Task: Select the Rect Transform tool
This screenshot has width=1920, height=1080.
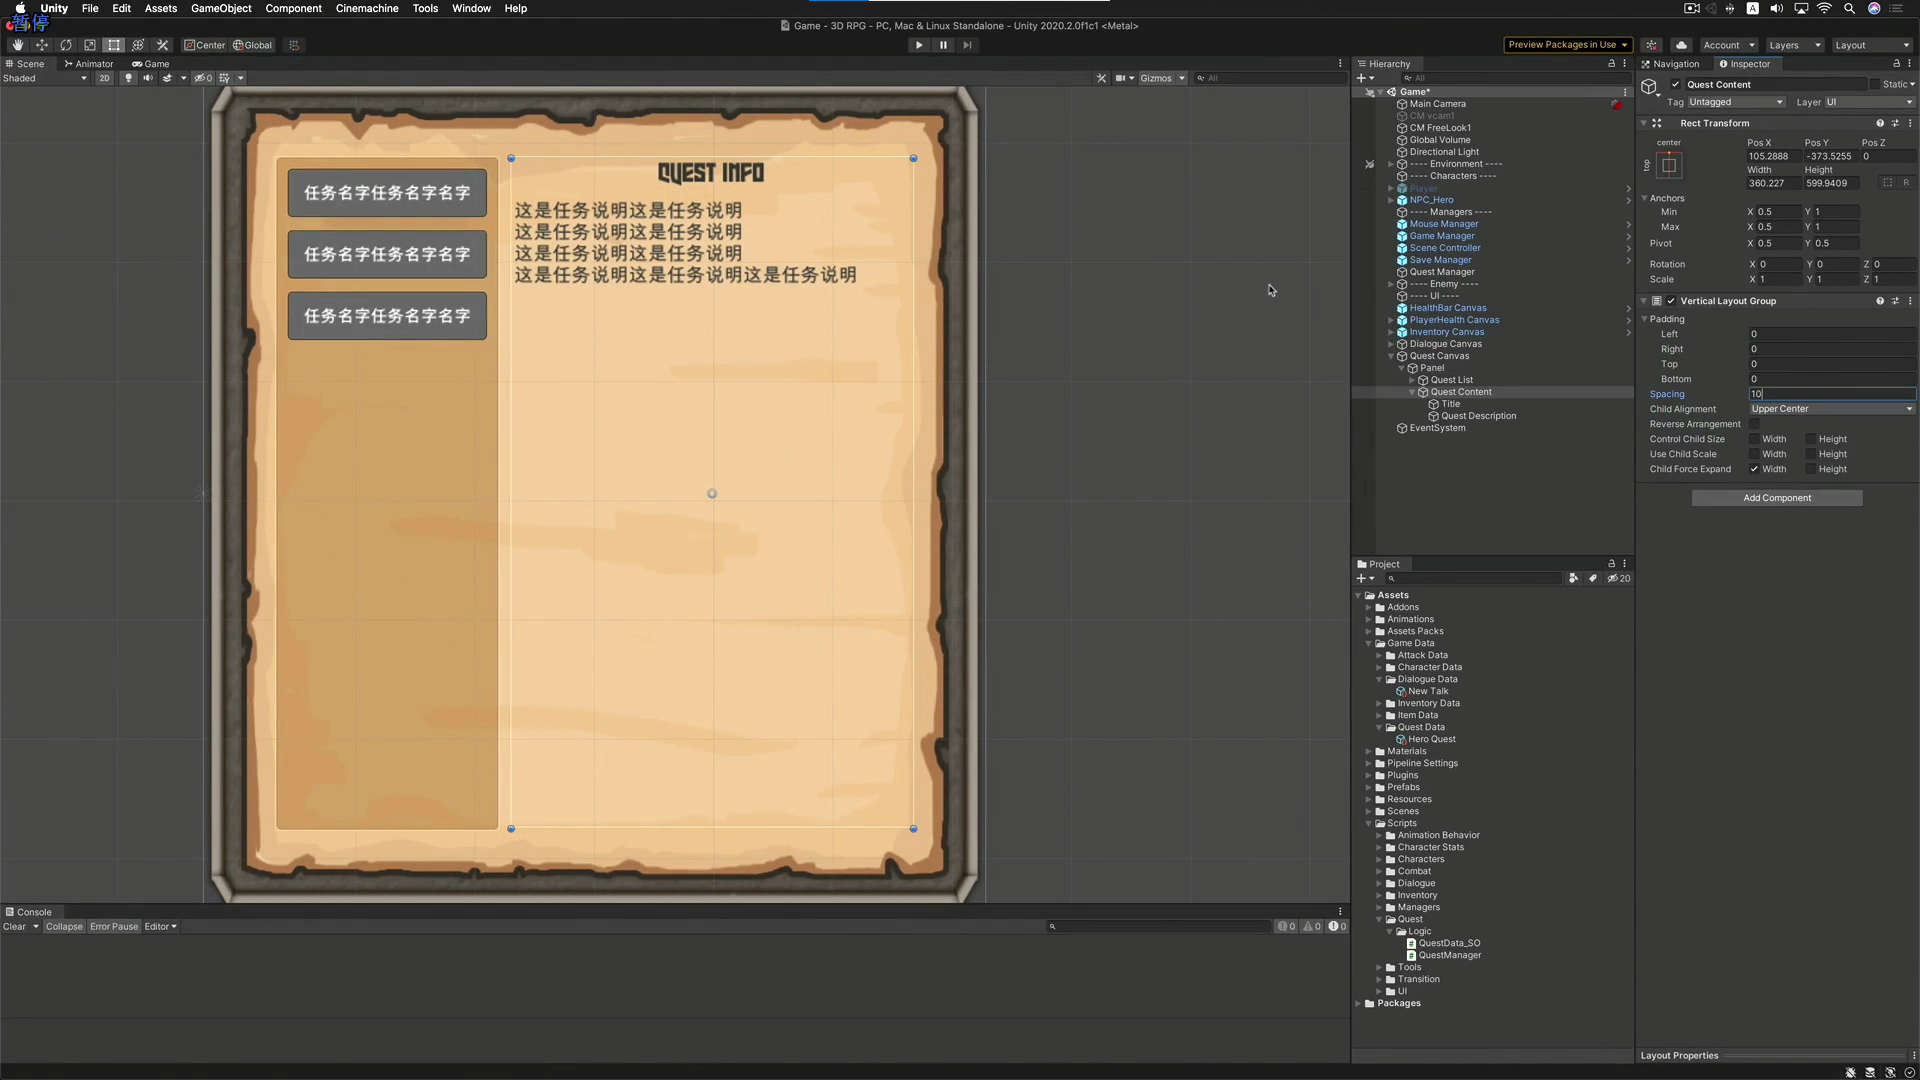Action: tap(113, 45)
